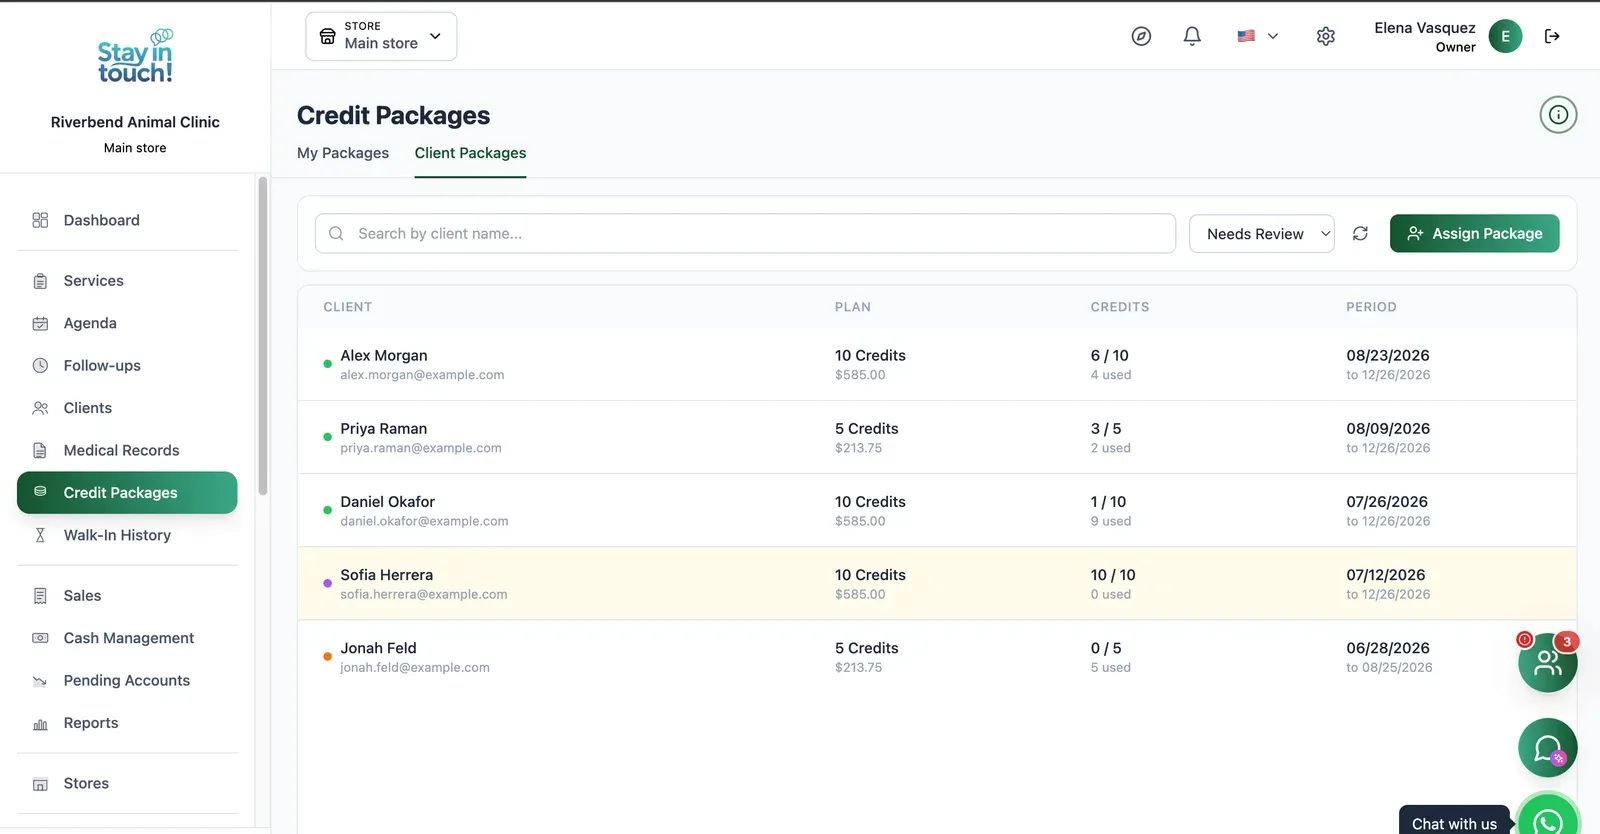Open the settings gear icon
This screenshot has height=834, width=1600.
click(x=1326, y=36)
